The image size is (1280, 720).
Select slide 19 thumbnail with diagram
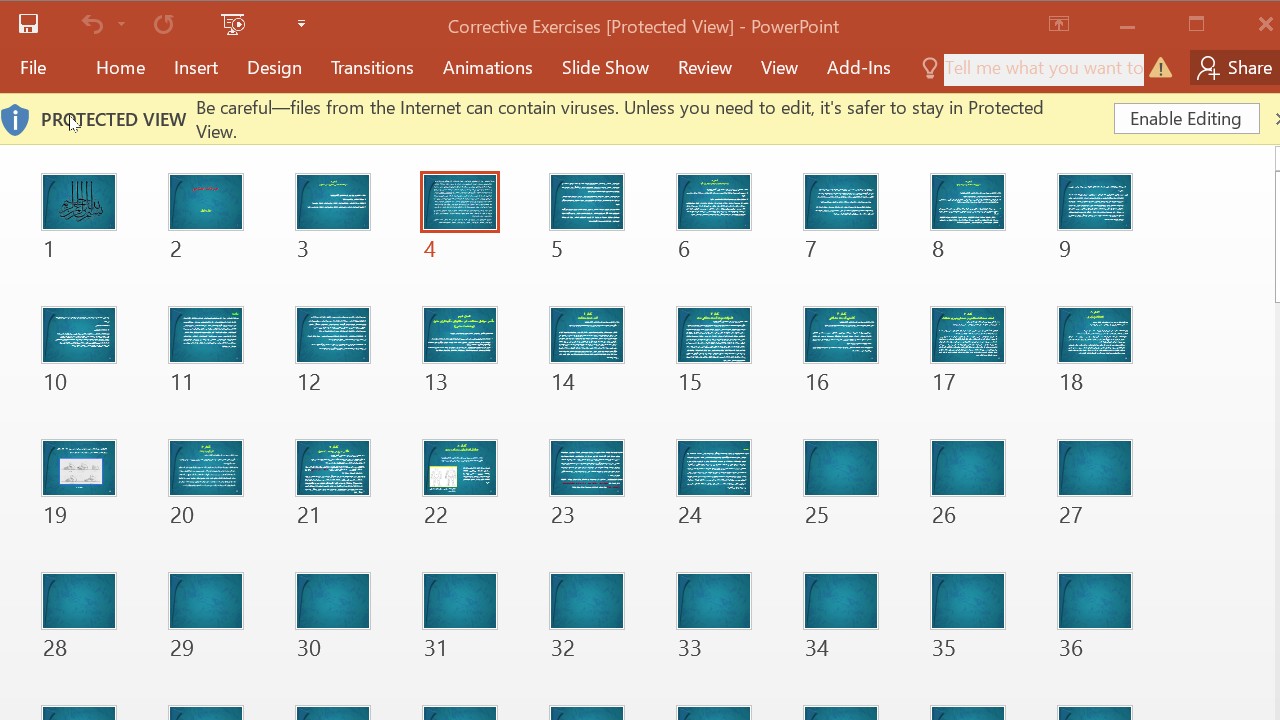click(79, 468)
